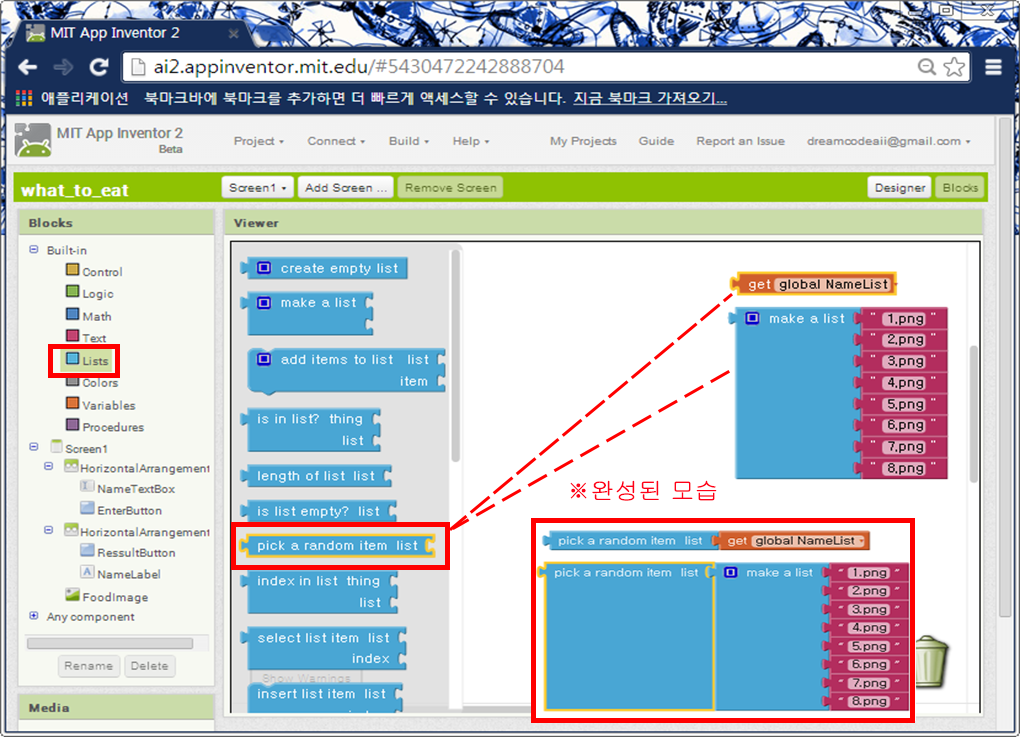The height and width of the screenshot is (737, 1020).
Task: Open the Help menu
Action: 470,141
